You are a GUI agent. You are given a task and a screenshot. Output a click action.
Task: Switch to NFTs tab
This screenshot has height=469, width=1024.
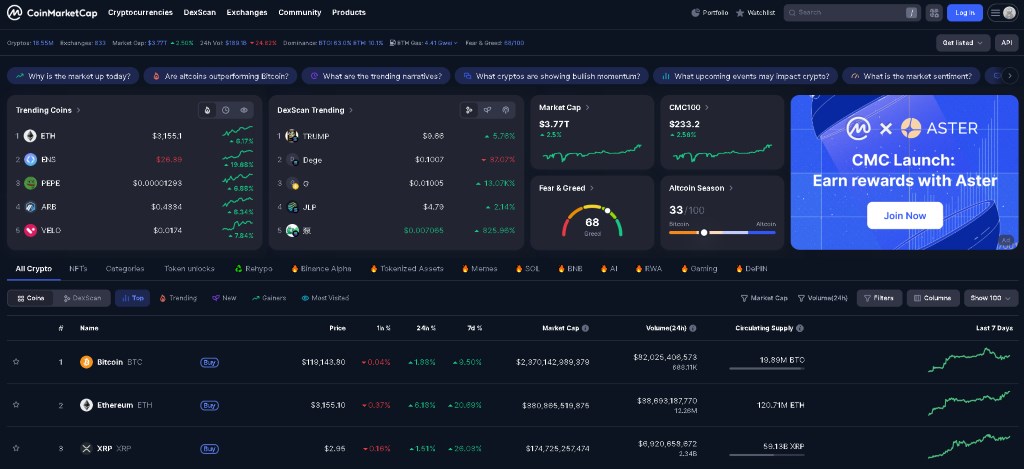(78, 268)
